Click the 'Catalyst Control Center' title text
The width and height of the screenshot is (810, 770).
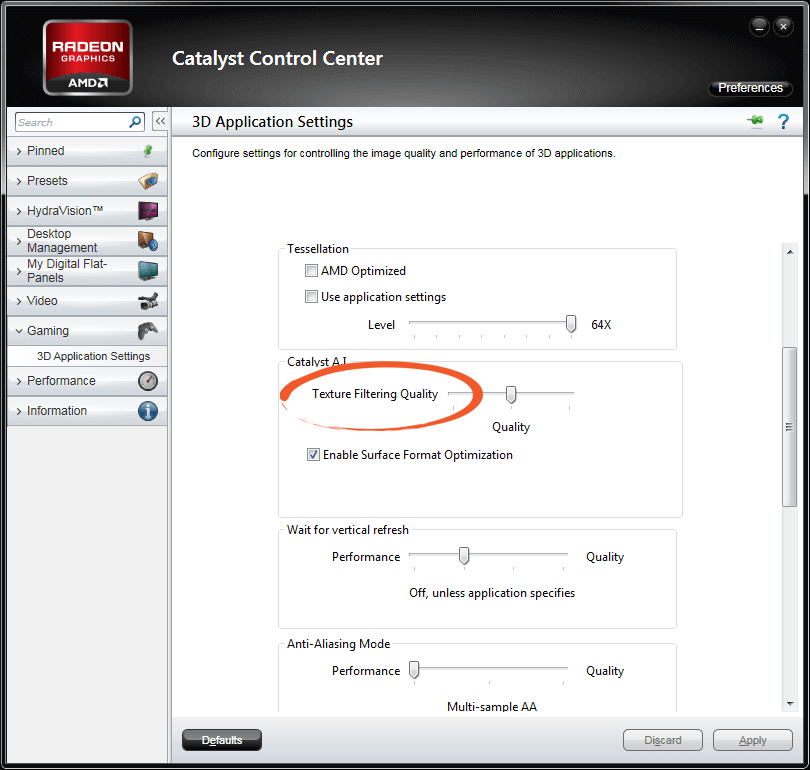277,59
